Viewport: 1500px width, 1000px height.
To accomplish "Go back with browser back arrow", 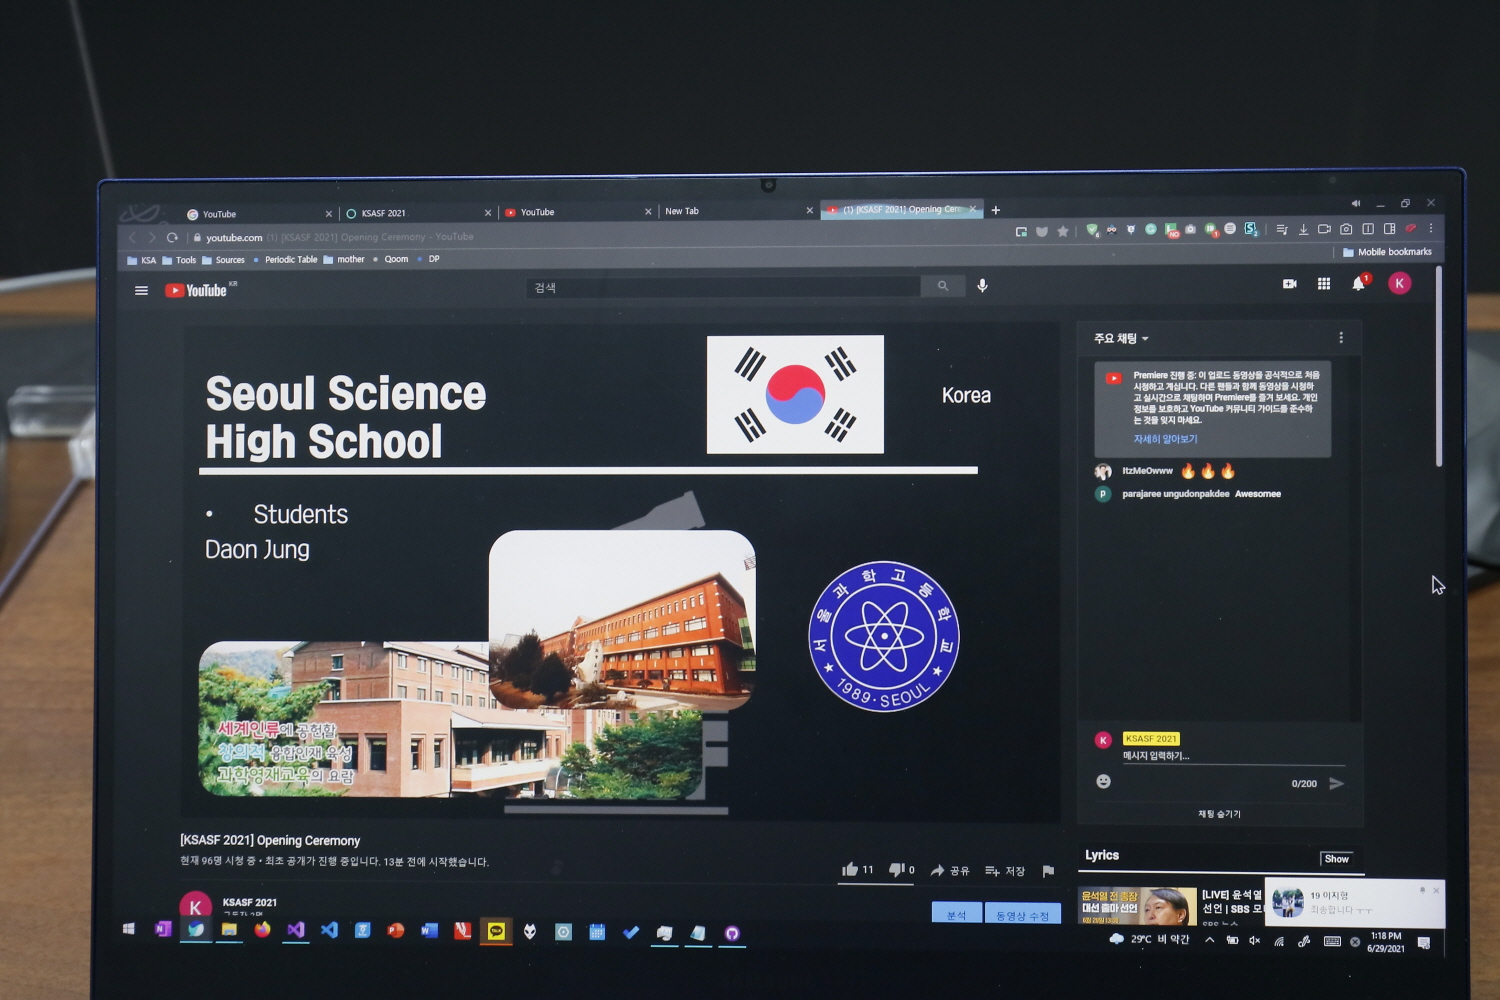I will [x=132, y=238].
